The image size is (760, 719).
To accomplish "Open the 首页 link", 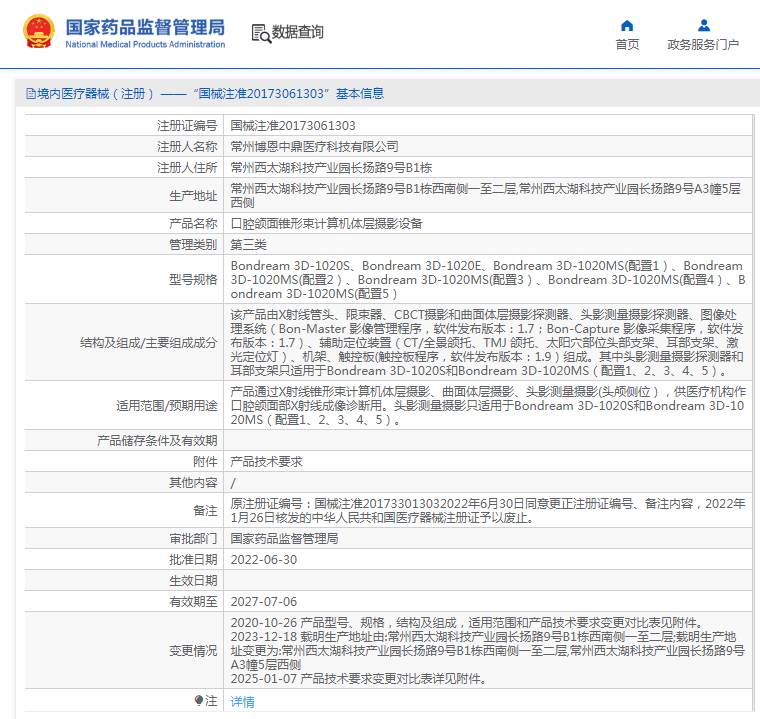I will [x=627, y=45].
